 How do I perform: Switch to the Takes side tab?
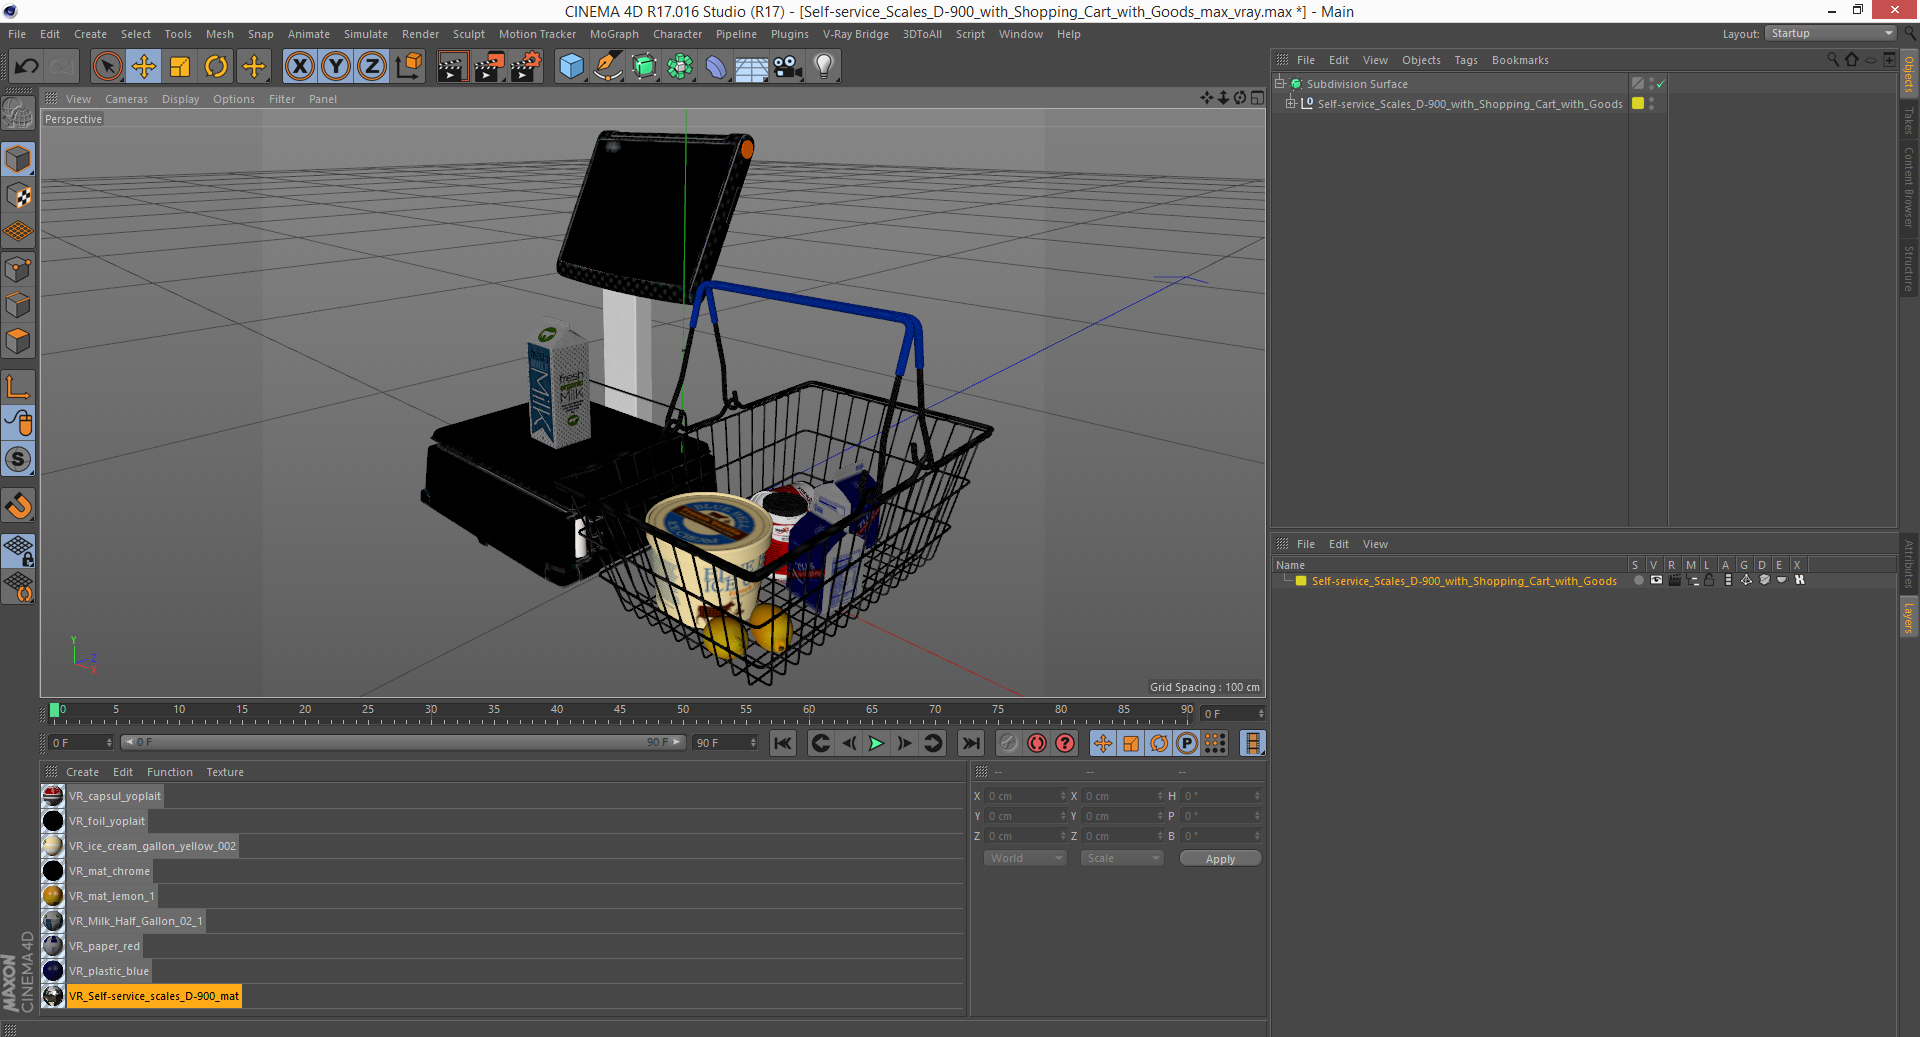(1909, 121)
